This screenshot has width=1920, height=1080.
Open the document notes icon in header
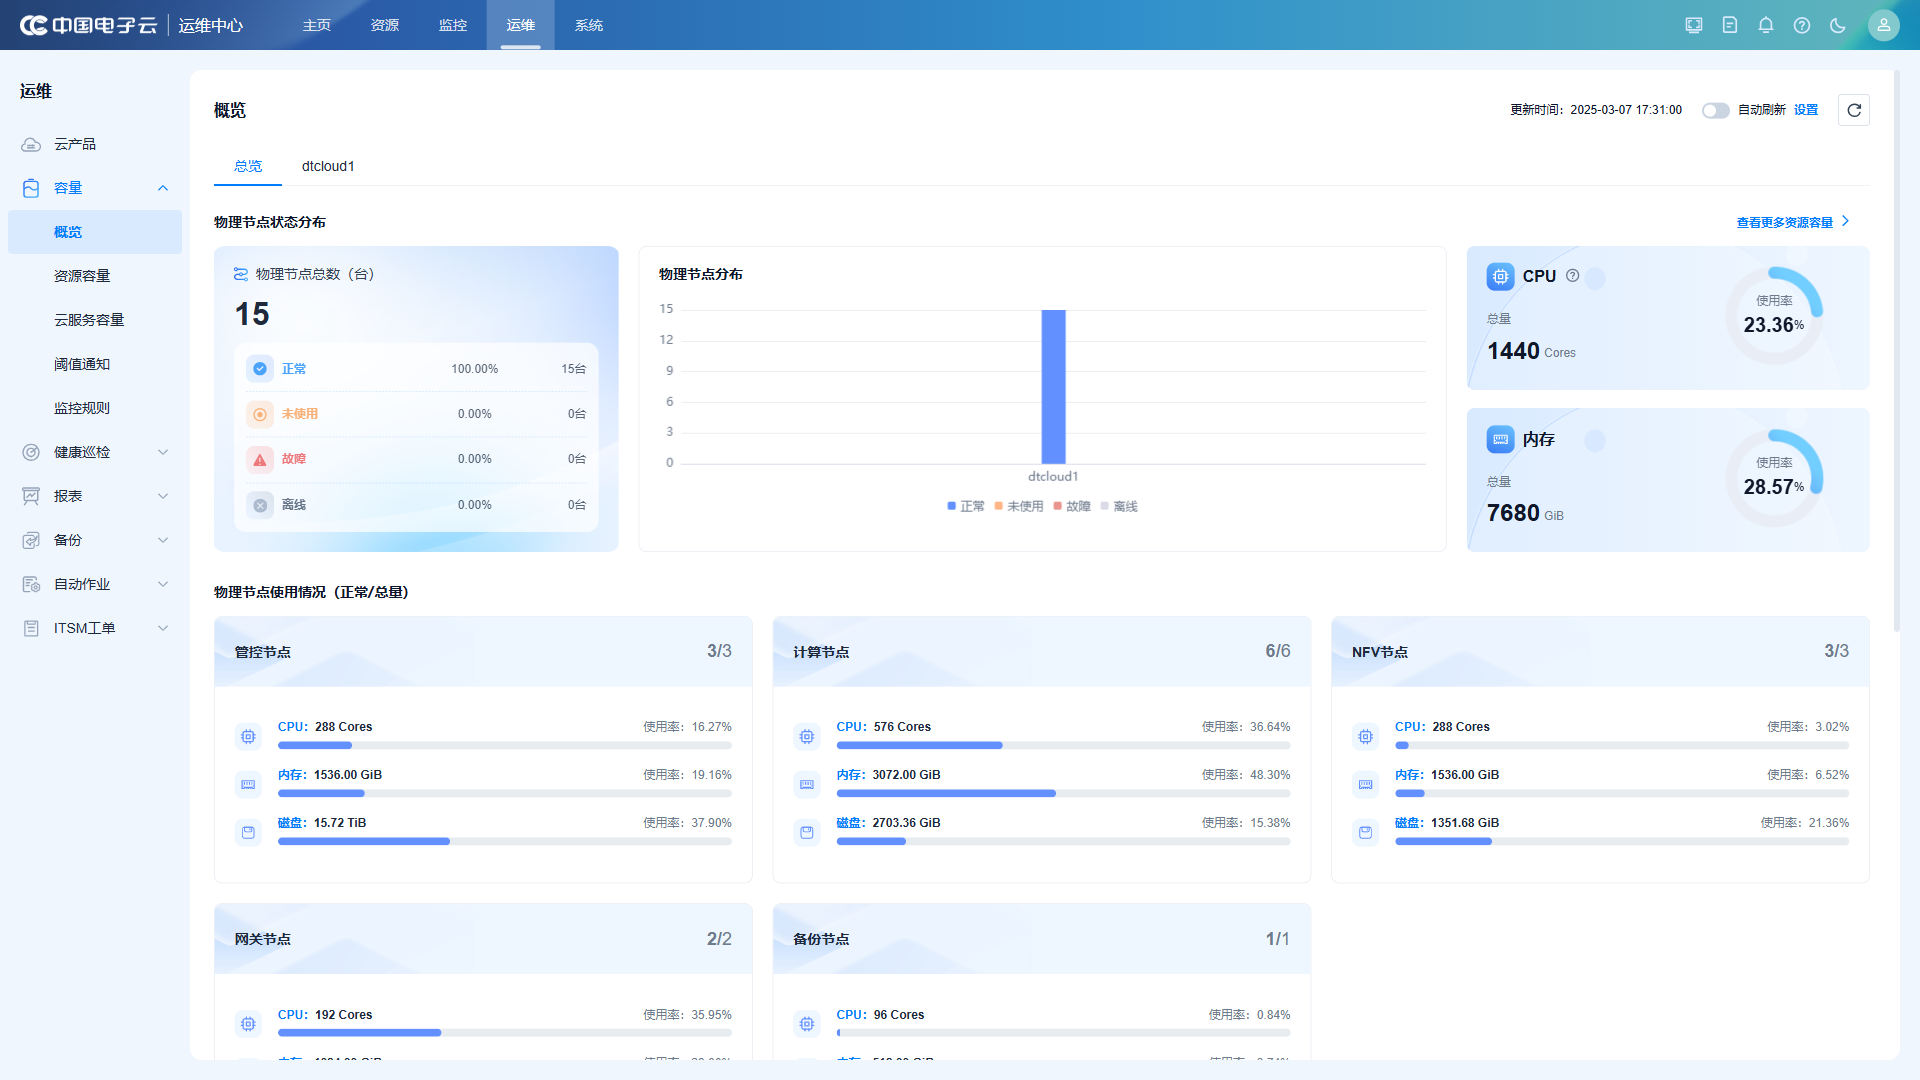coord(1730,25)
